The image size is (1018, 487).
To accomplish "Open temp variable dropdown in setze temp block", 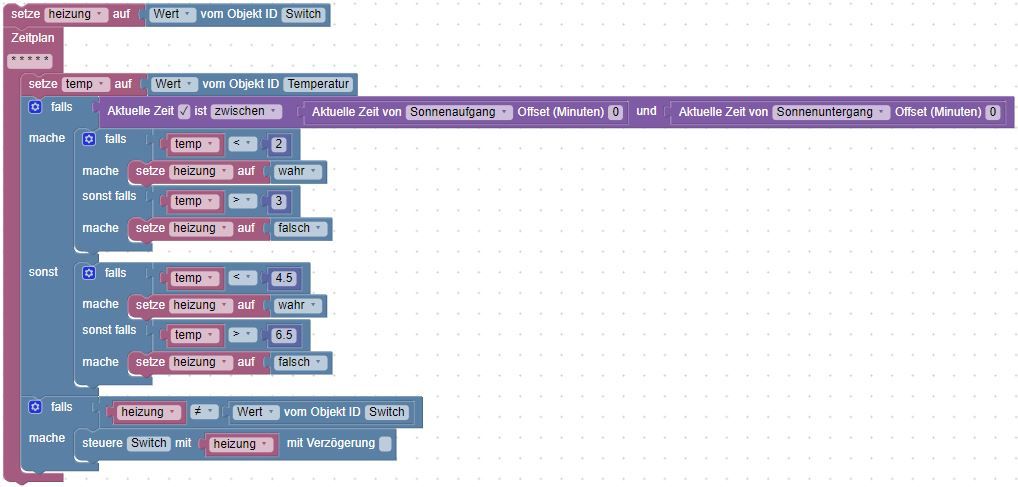I will coord(86,84).
